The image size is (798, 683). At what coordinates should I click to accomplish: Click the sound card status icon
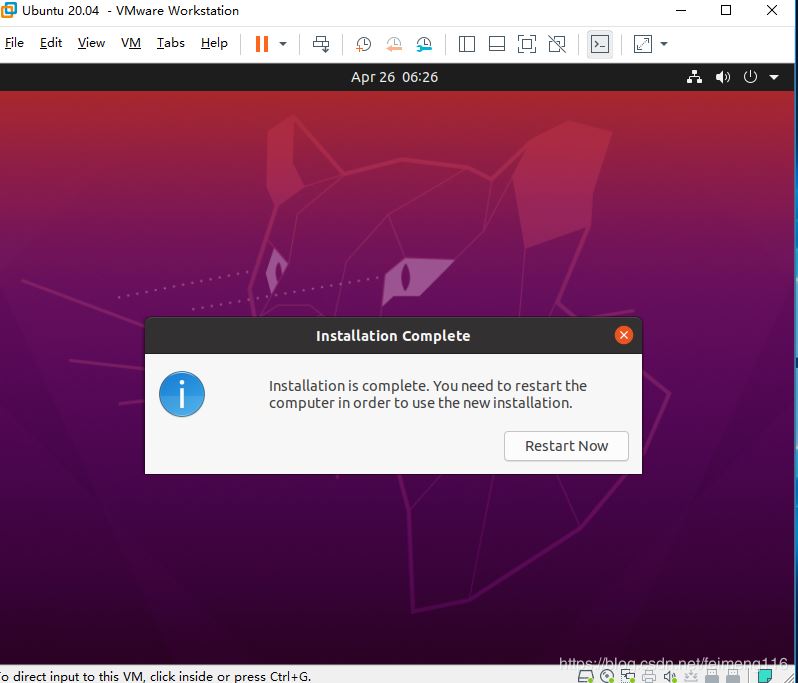click(670, 676)
